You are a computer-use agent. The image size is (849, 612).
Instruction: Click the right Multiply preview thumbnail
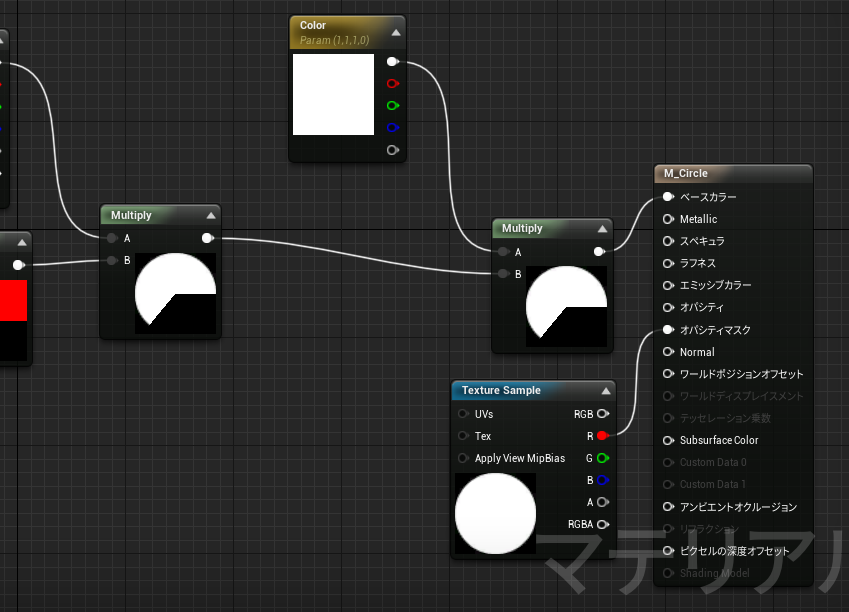coord(566,306)
